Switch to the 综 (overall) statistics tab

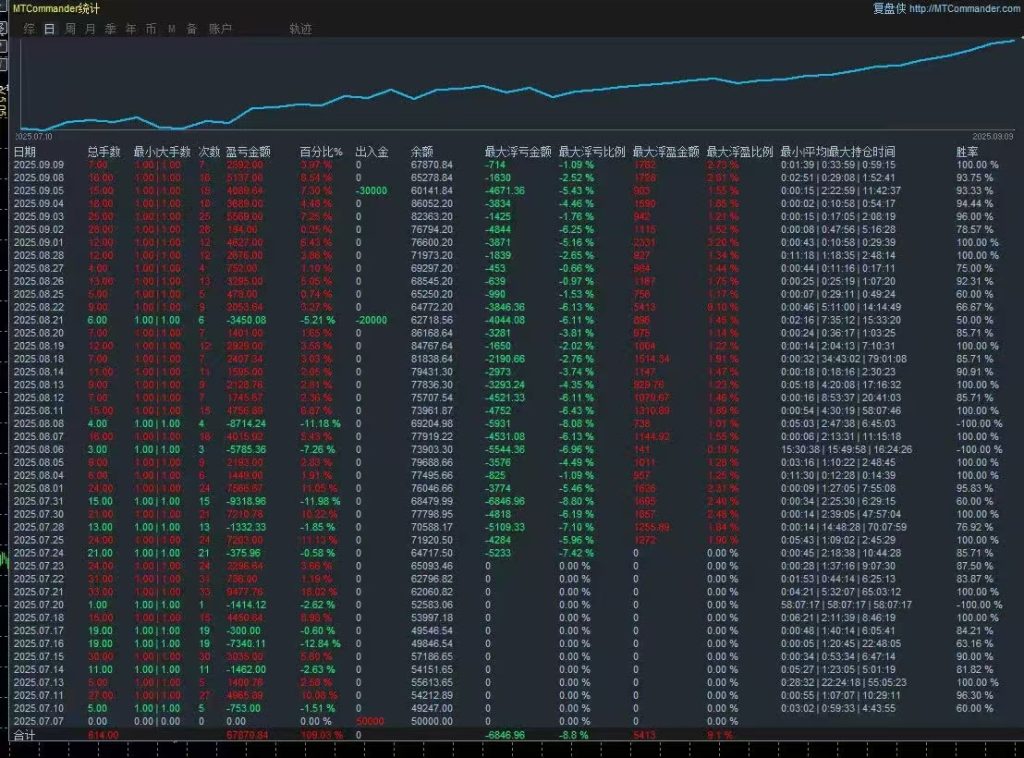pyautogui.click(x=29, y=29)
